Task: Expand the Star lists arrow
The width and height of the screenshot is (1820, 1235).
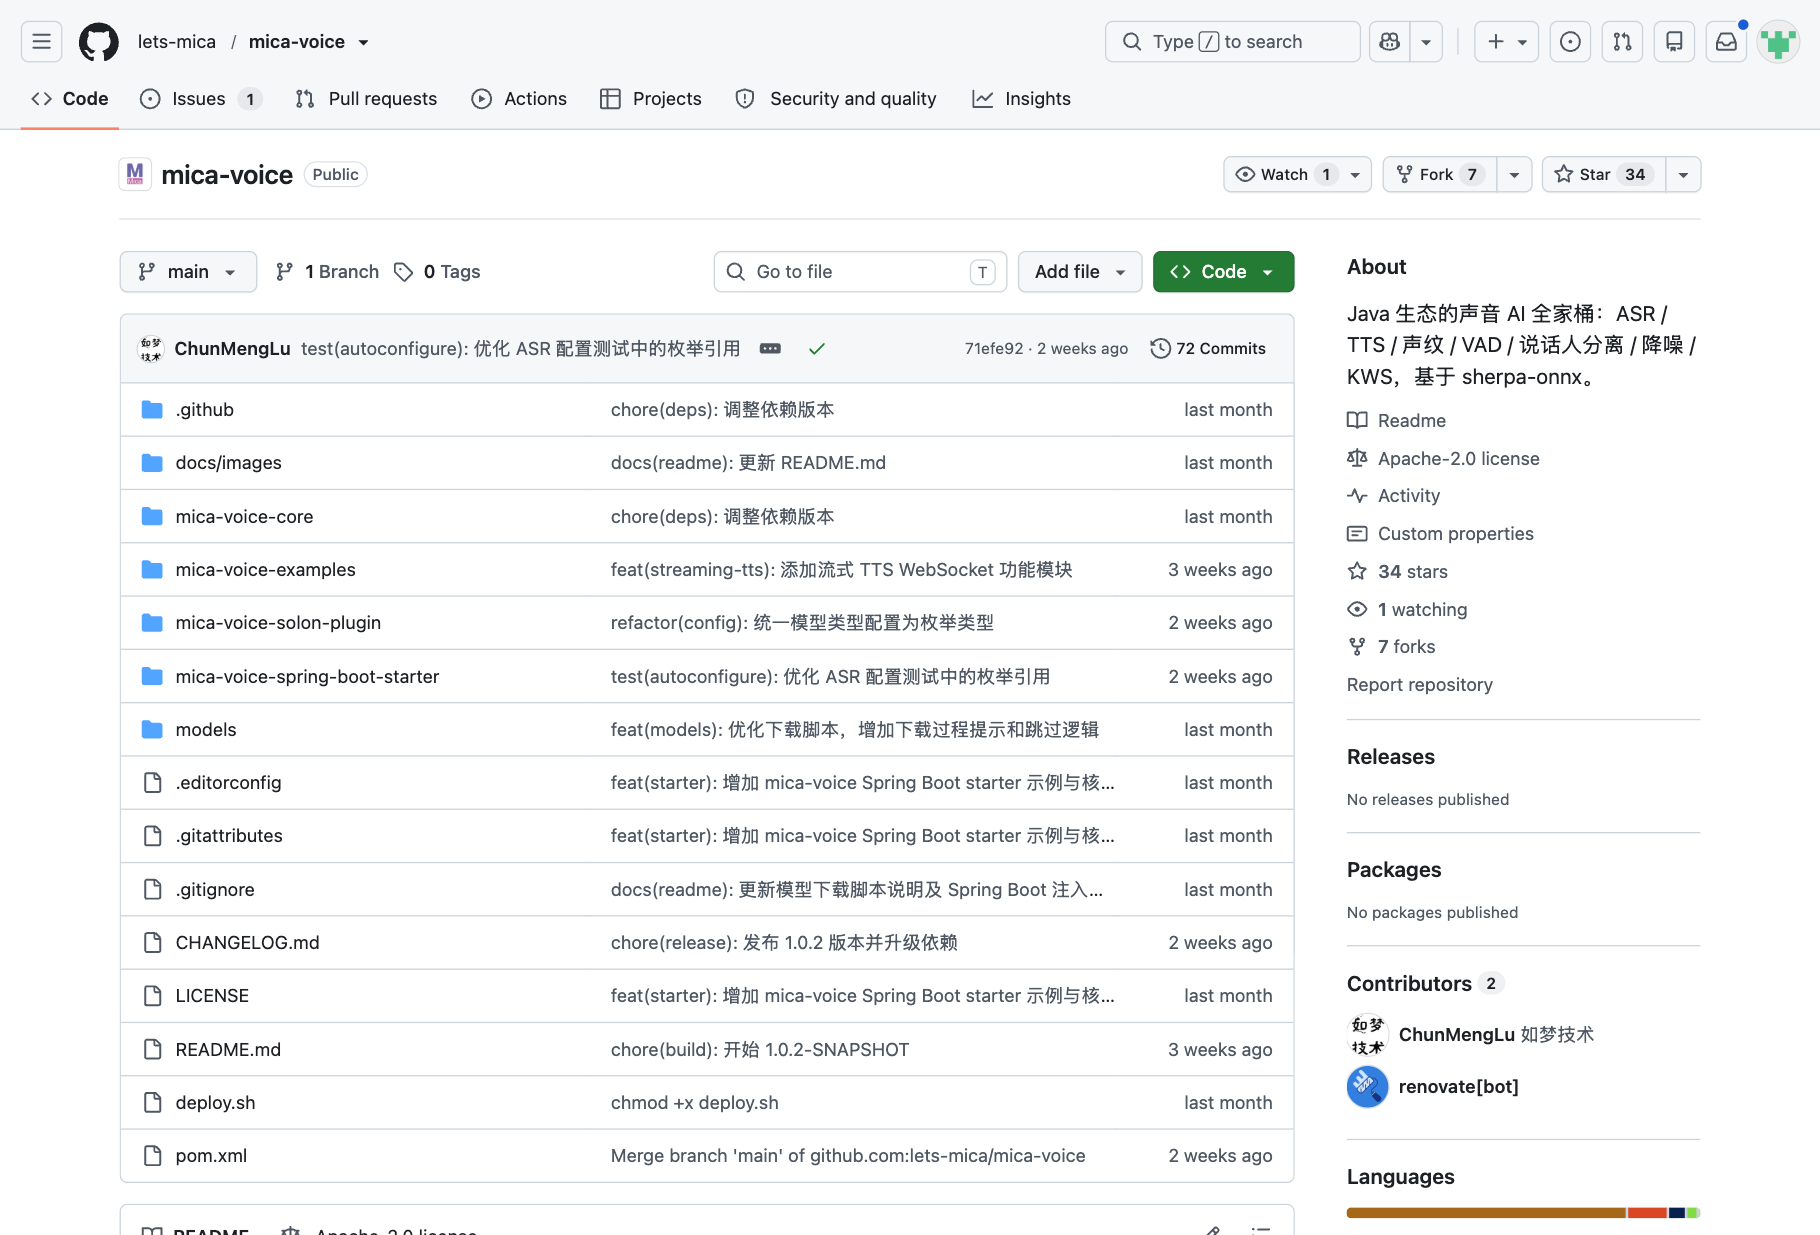Action: (x=1683, y=174)
